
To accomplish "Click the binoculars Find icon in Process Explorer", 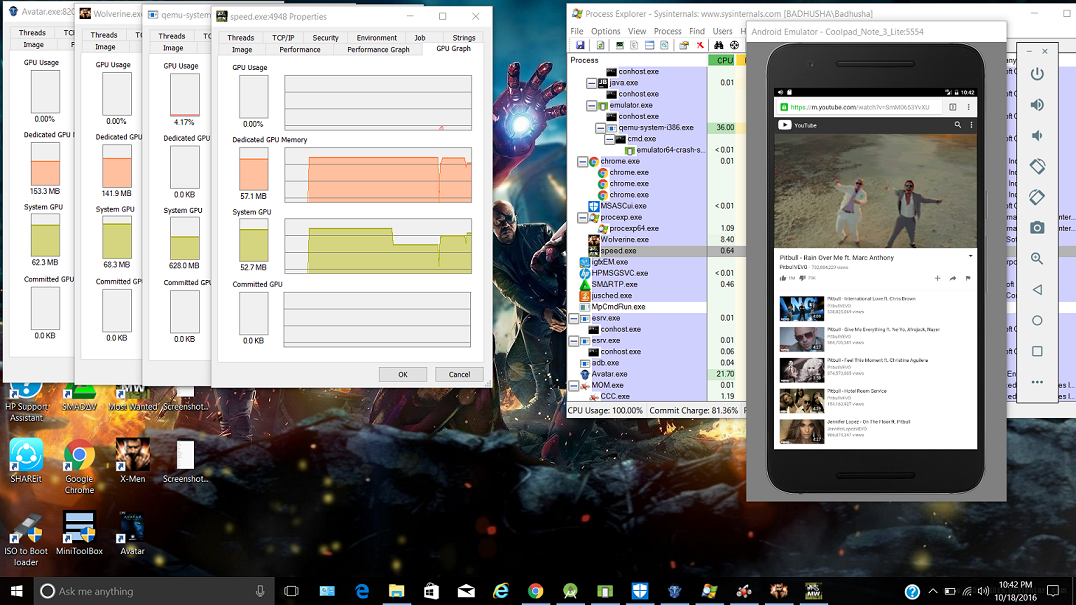I will [x=718, y=45].
